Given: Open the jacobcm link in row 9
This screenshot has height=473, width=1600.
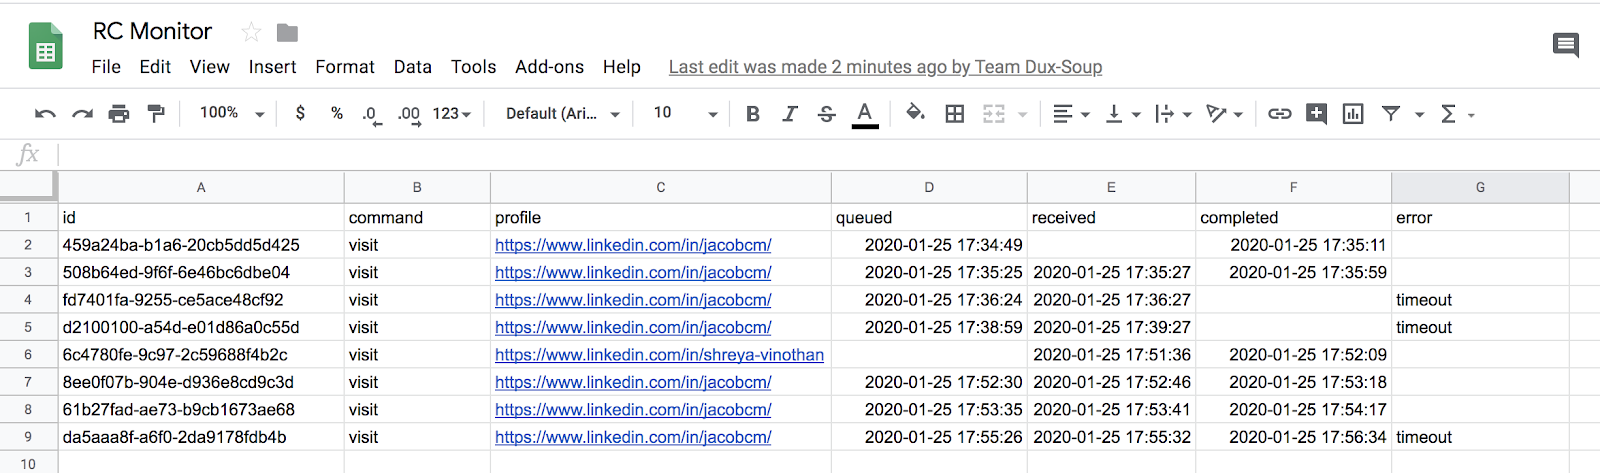Looking at the screenshot, I should (633, 437).
